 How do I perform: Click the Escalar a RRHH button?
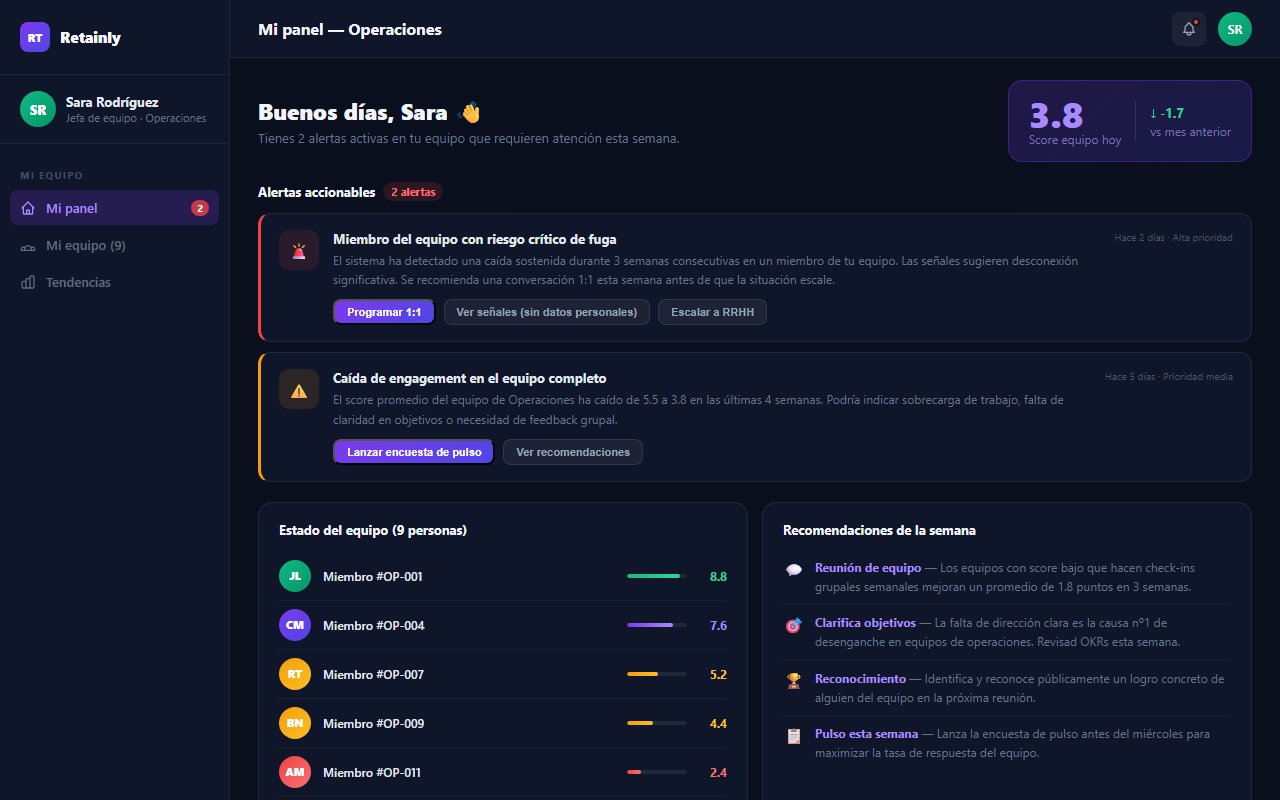coord(712,312)
